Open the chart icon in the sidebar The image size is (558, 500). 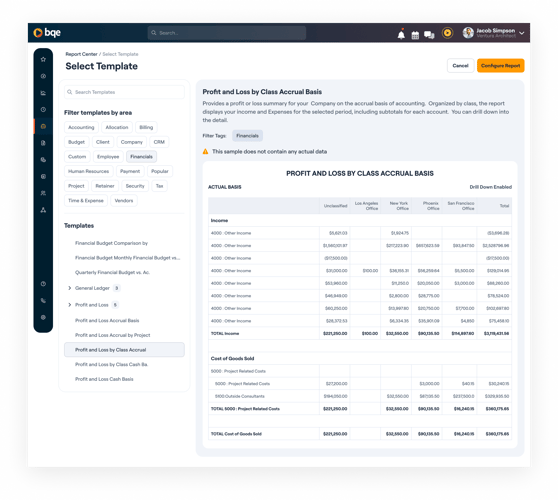(x=43, y=93)
